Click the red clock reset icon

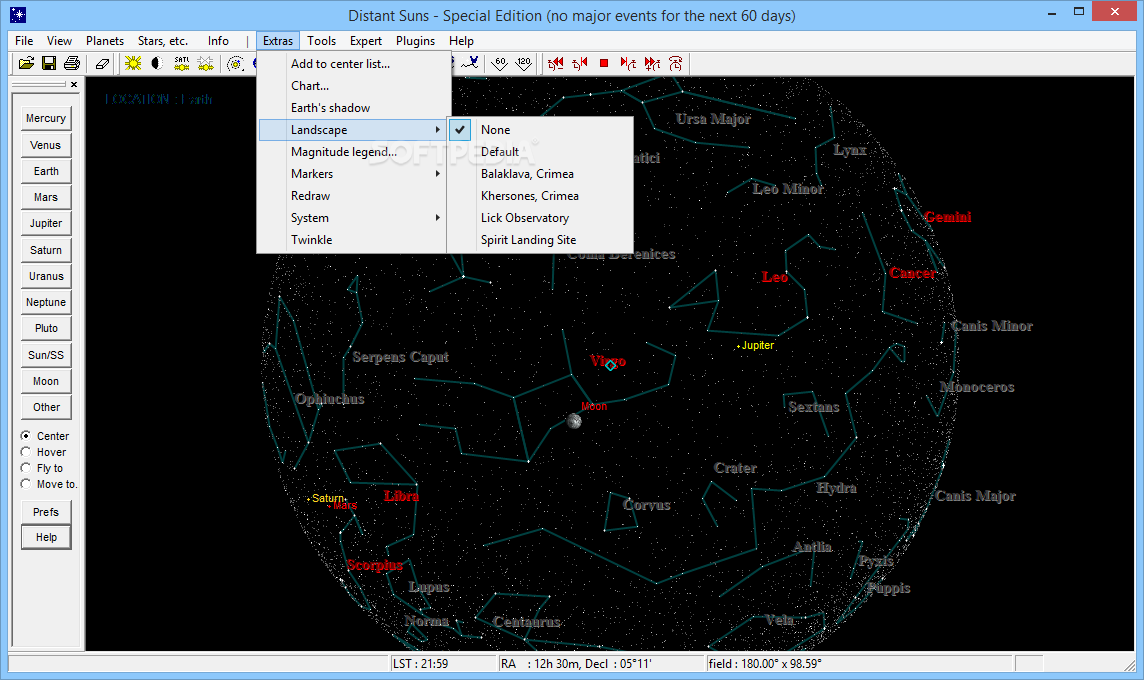click(x=676, y=63)
